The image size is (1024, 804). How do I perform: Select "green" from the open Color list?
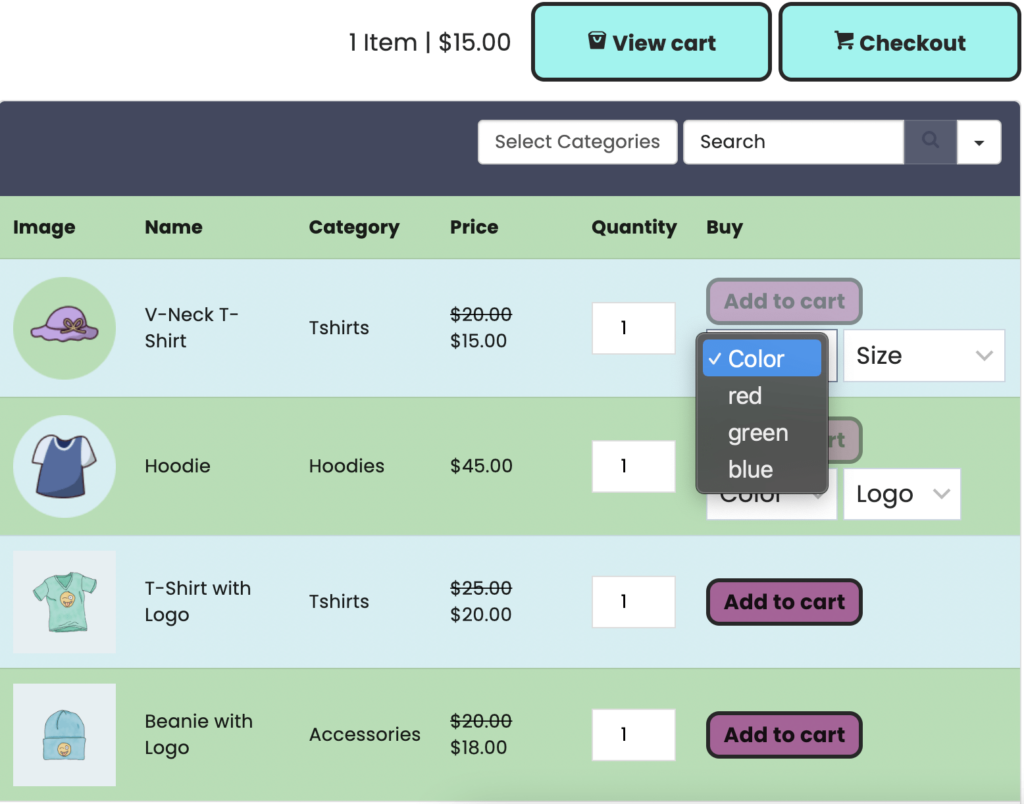[x=757, y=433]
